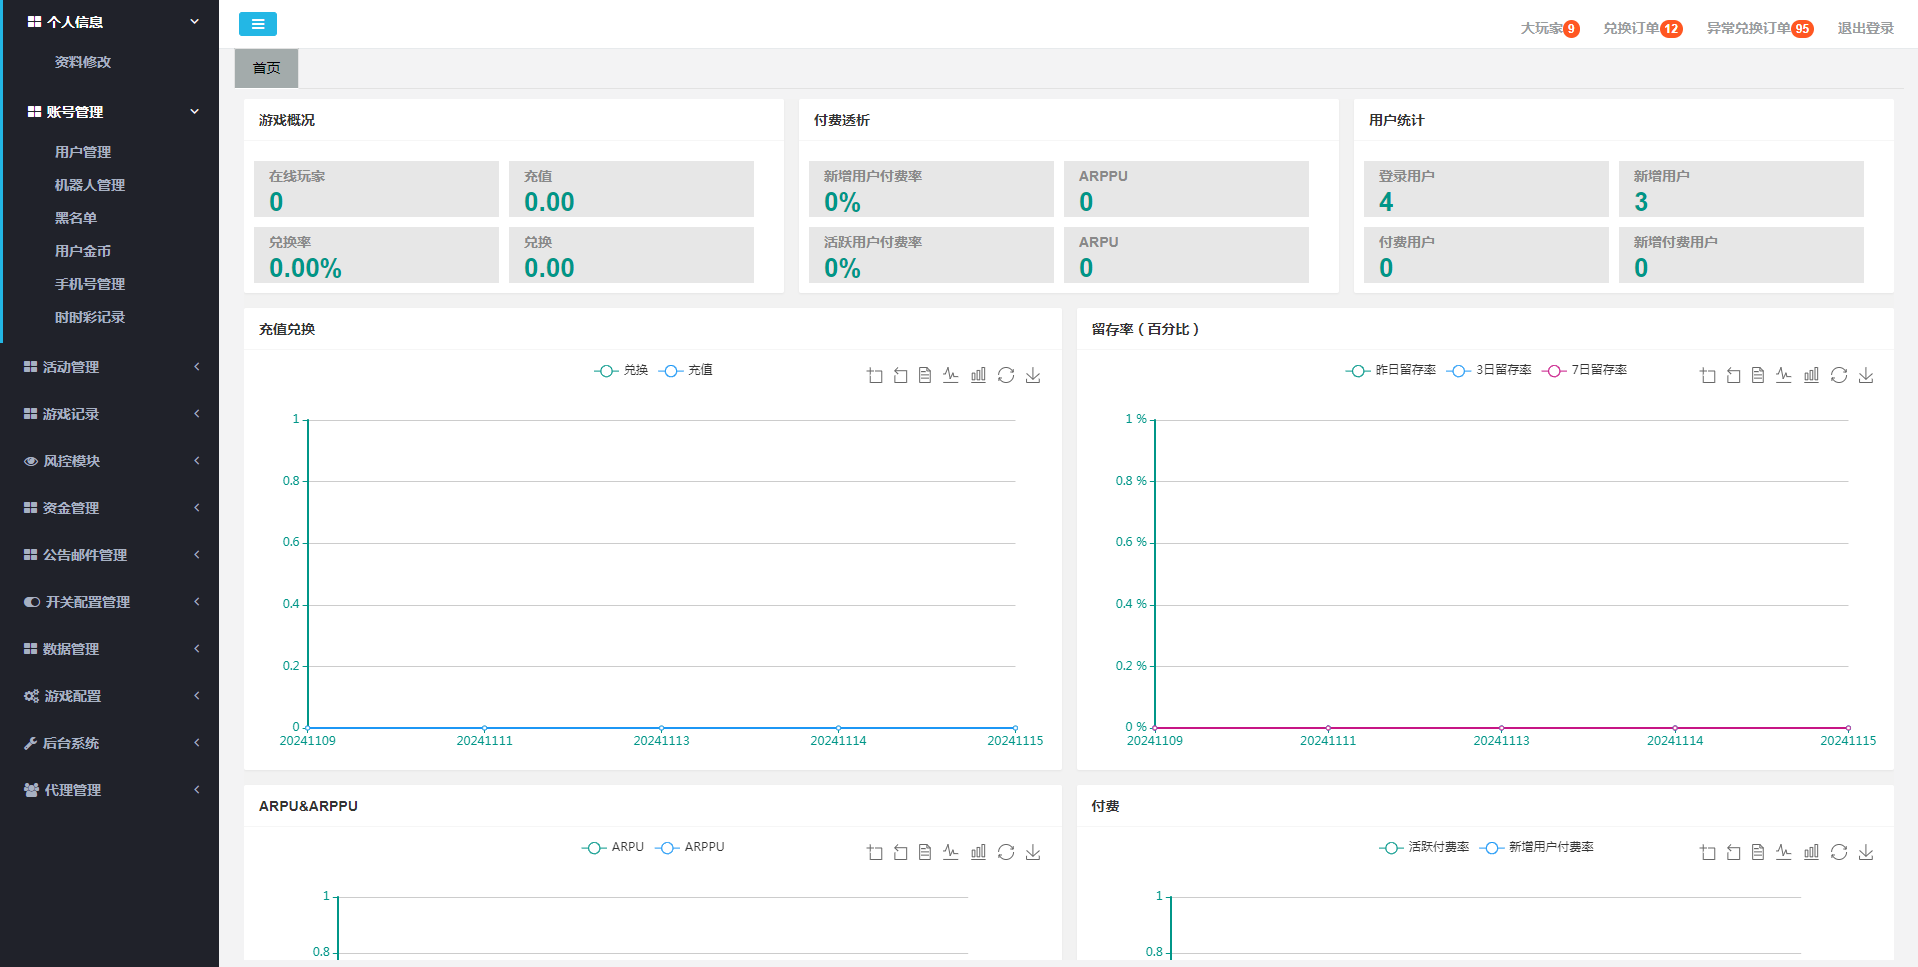The image size is (1918, 967).
Task: Switch the 充值兑换 chart to bar type
Action: point(978,375)
